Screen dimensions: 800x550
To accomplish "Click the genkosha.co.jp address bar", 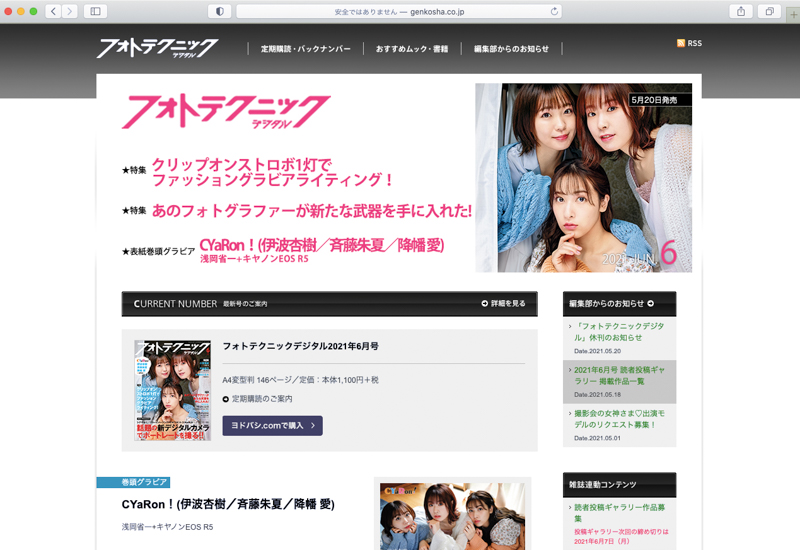I will click(399, 11).
